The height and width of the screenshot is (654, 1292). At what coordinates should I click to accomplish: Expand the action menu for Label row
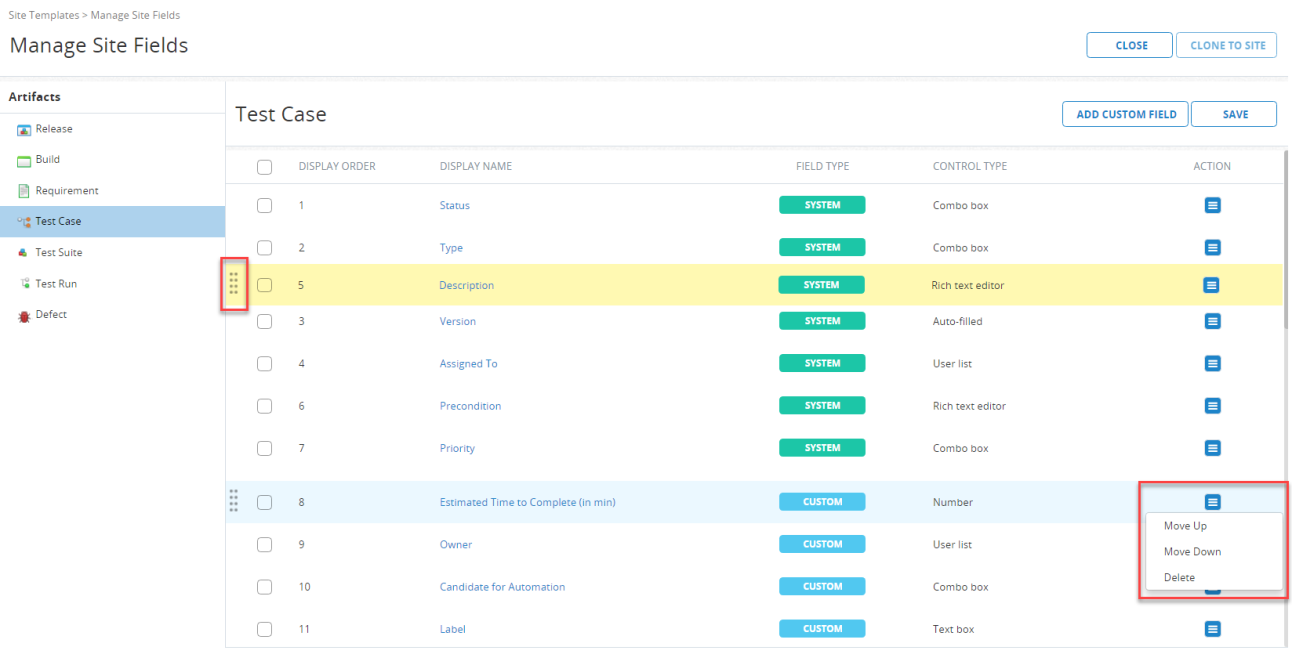[x=1212, y=629]
